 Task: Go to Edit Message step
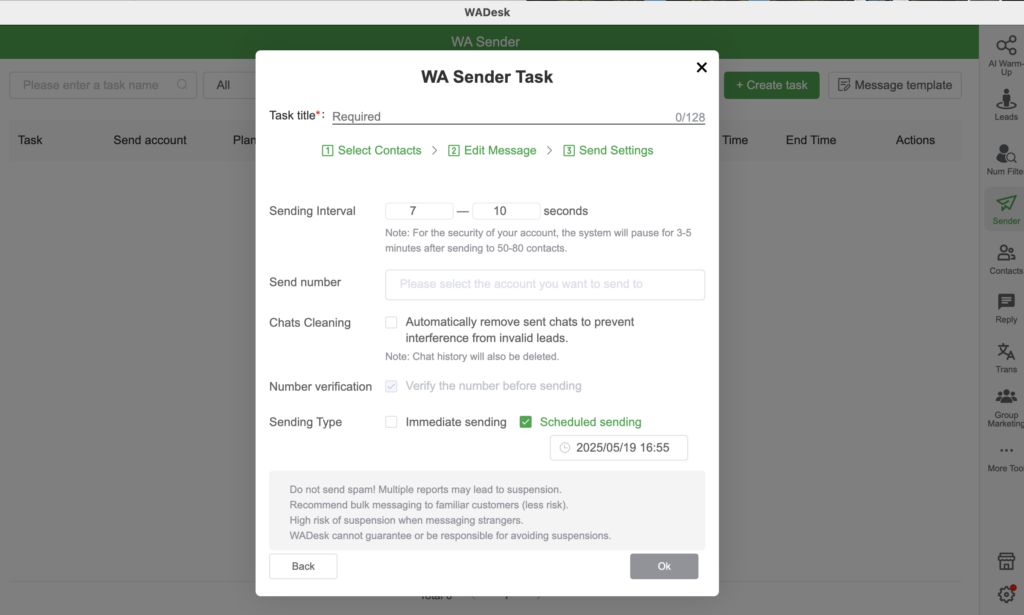492,151
